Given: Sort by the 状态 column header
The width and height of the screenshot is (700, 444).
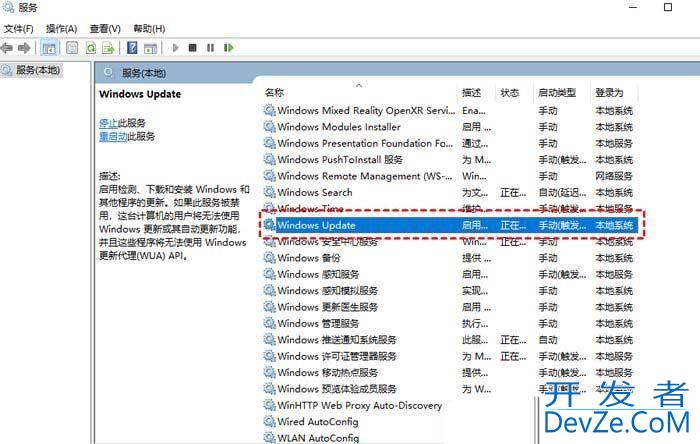Looking at the screenshot, I should coord(509,92).
